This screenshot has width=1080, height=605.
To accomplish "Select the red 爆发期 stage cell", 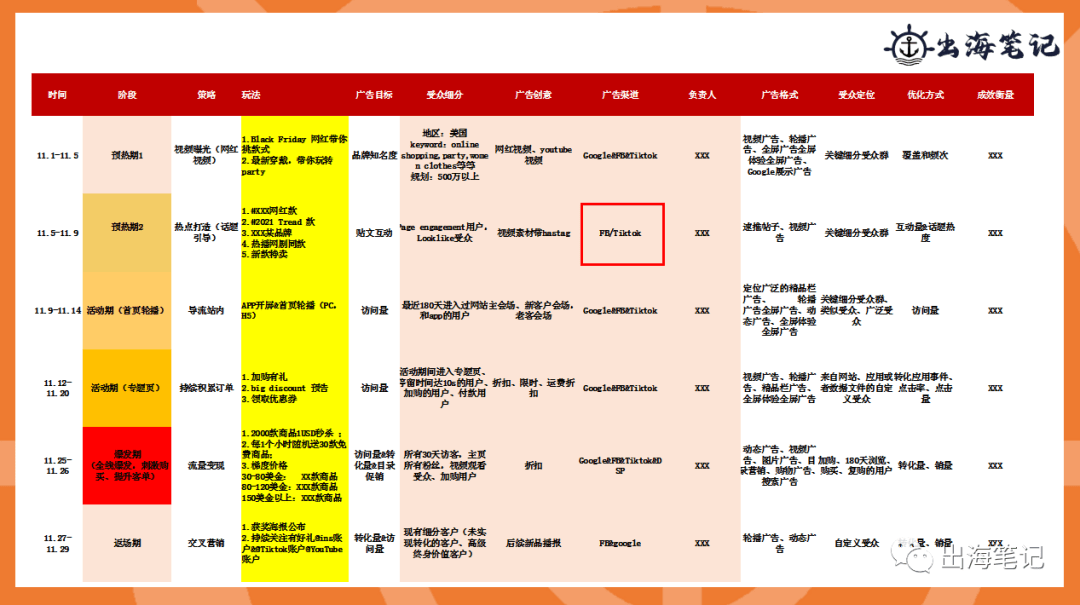I will [x=127, y=466].
